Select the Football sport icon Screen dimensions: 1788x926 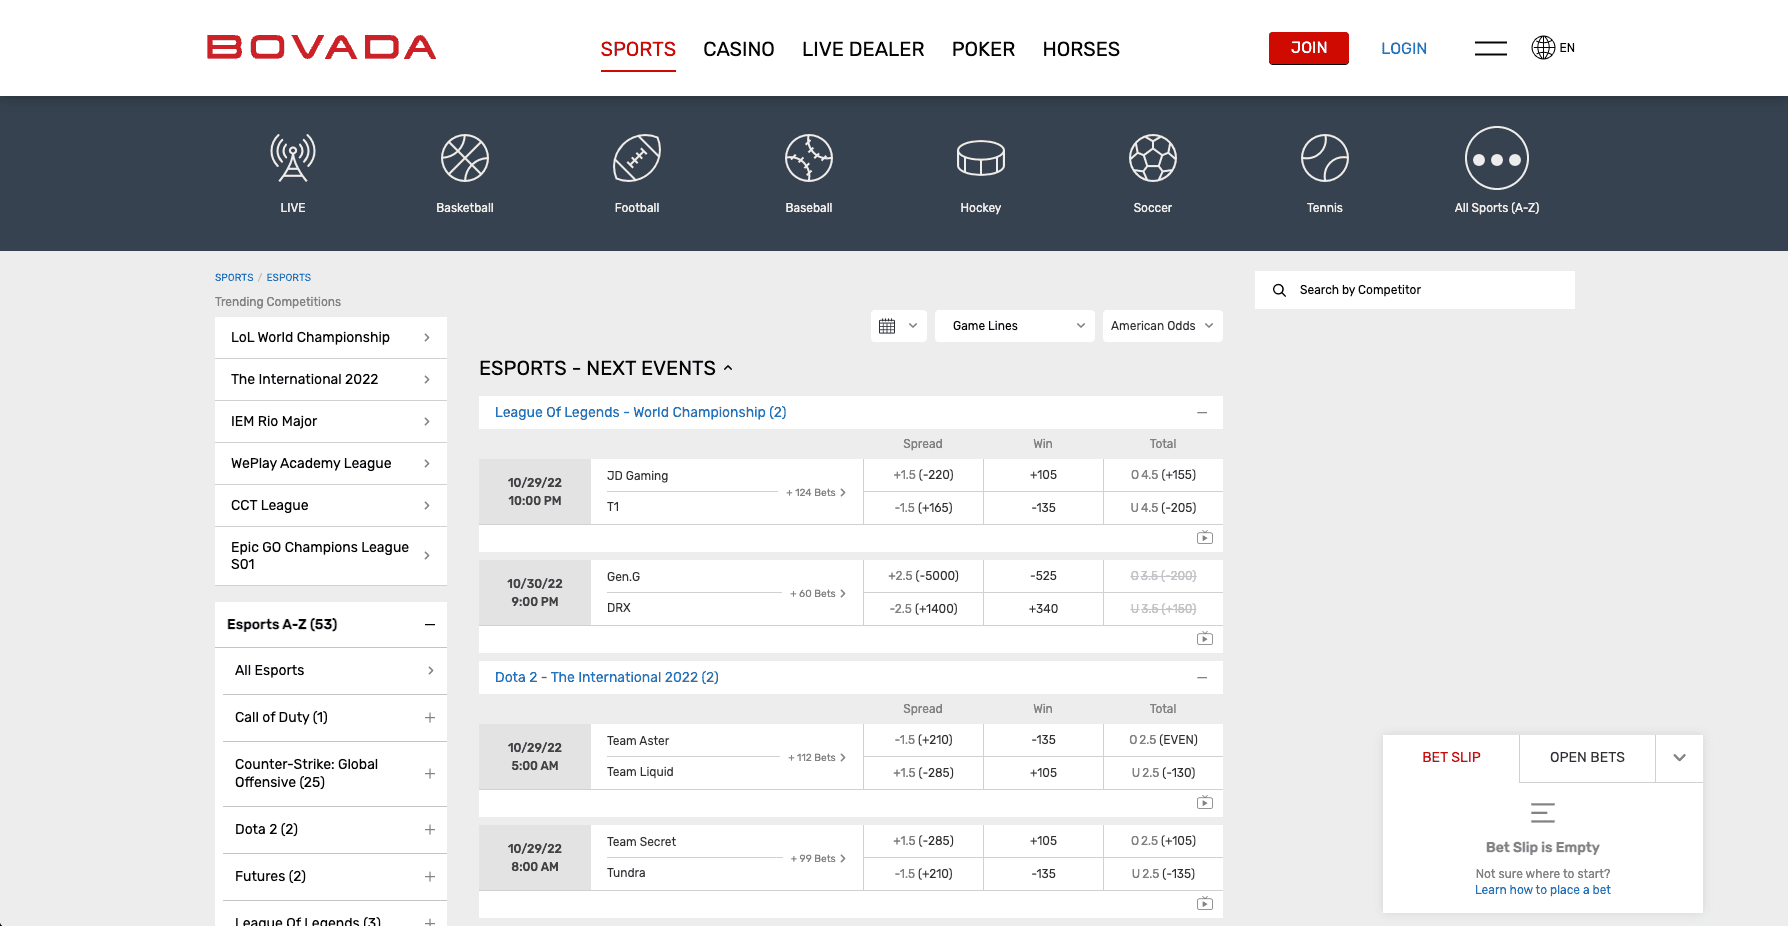coord(637,158)
